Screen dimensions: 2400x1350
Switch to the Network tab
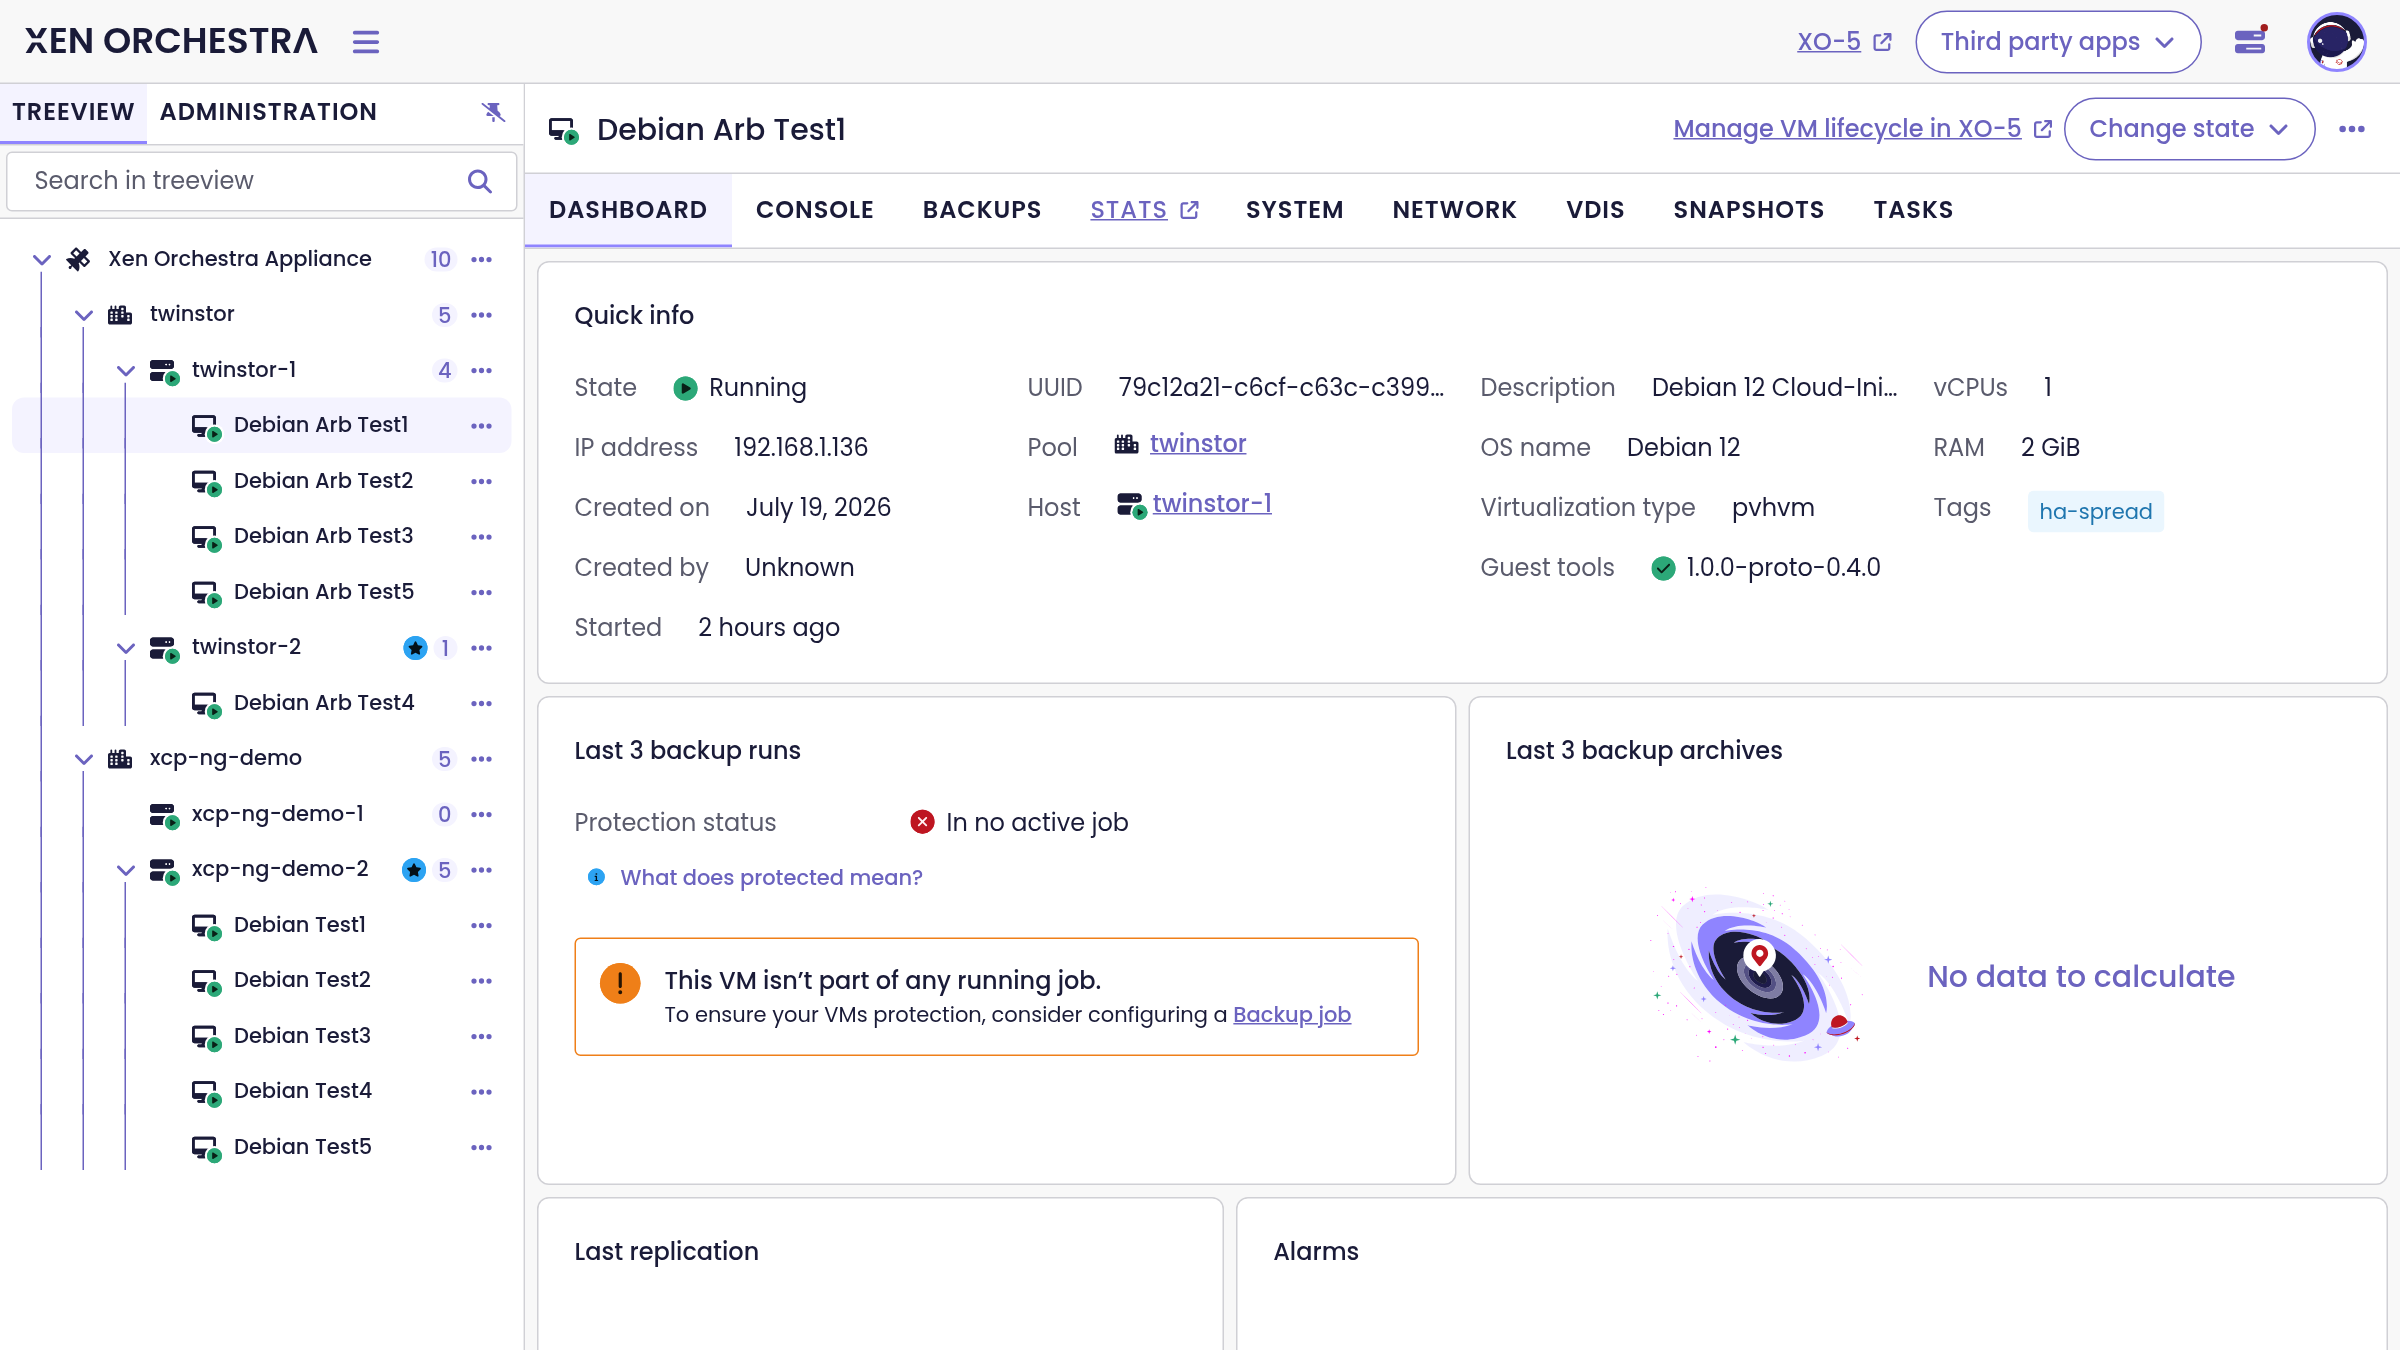click(1455, 210)
